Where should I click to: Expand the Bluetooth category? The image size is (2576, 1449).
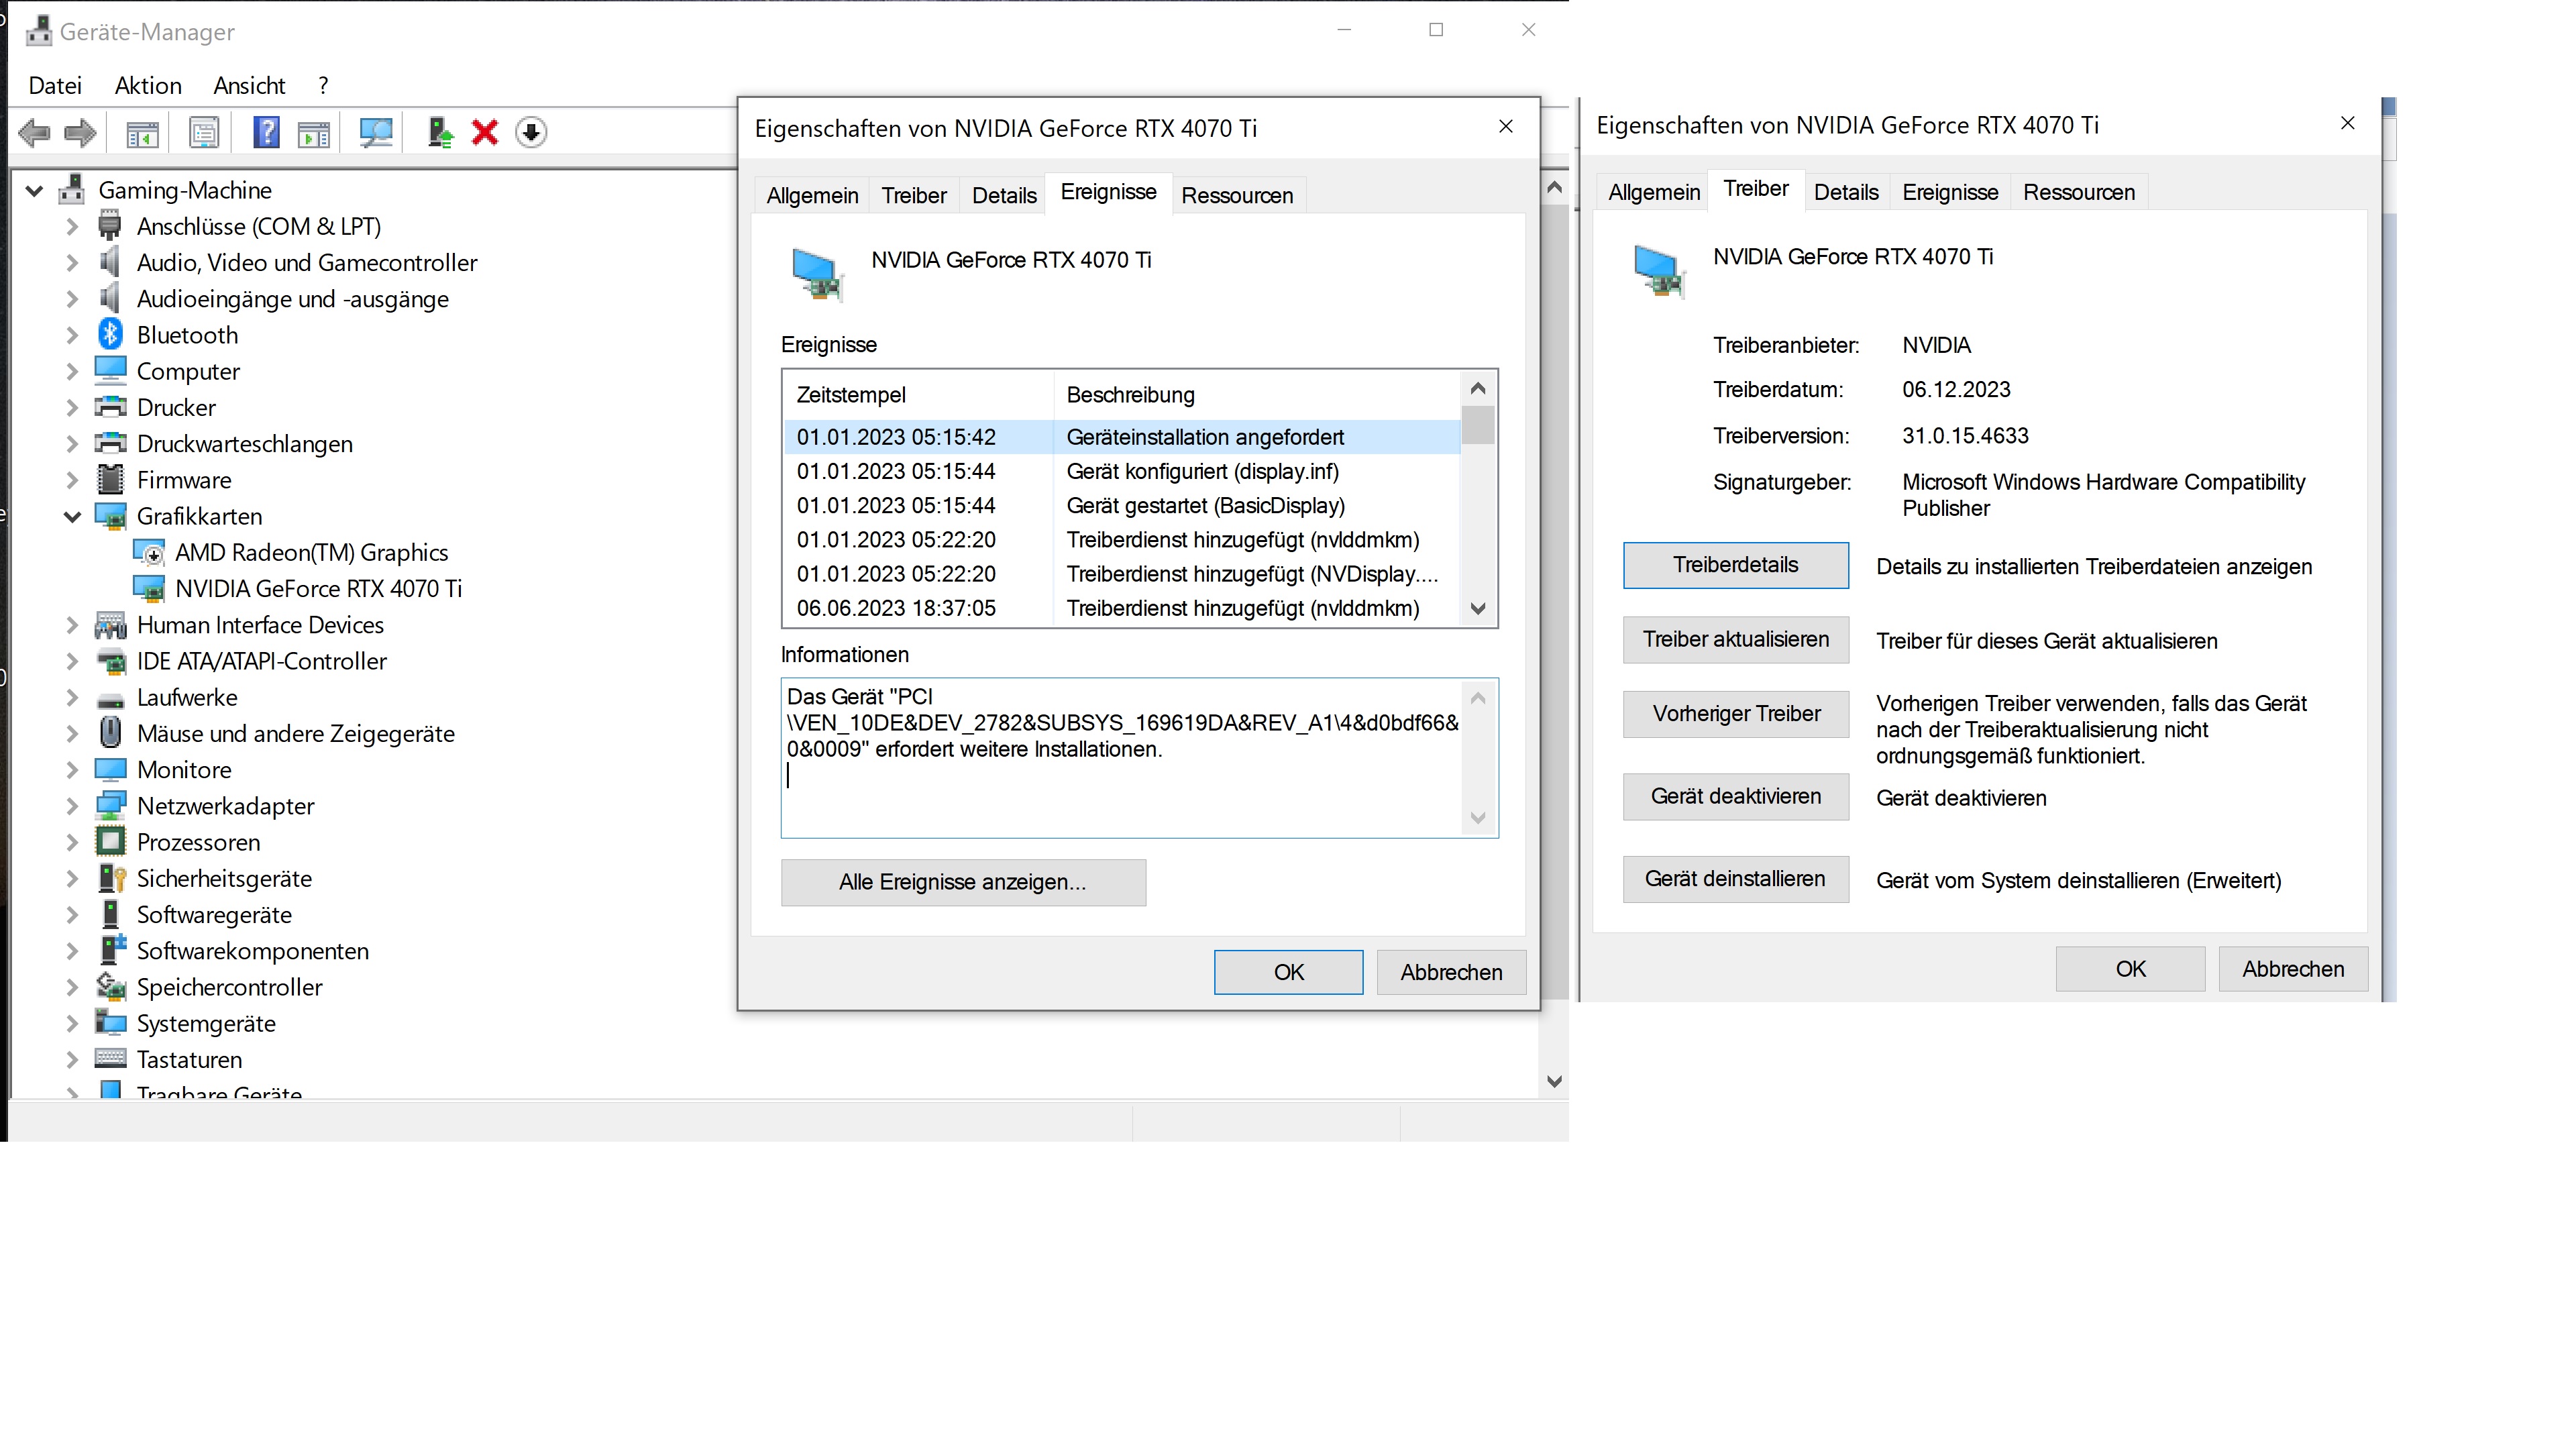(x=72, y=335)
